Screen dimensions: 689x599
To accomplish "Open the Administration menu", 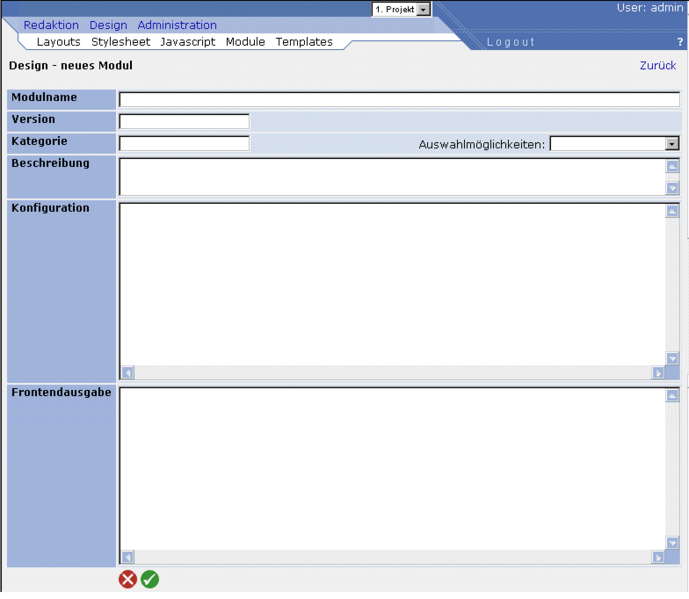I will tap(177, 25).
